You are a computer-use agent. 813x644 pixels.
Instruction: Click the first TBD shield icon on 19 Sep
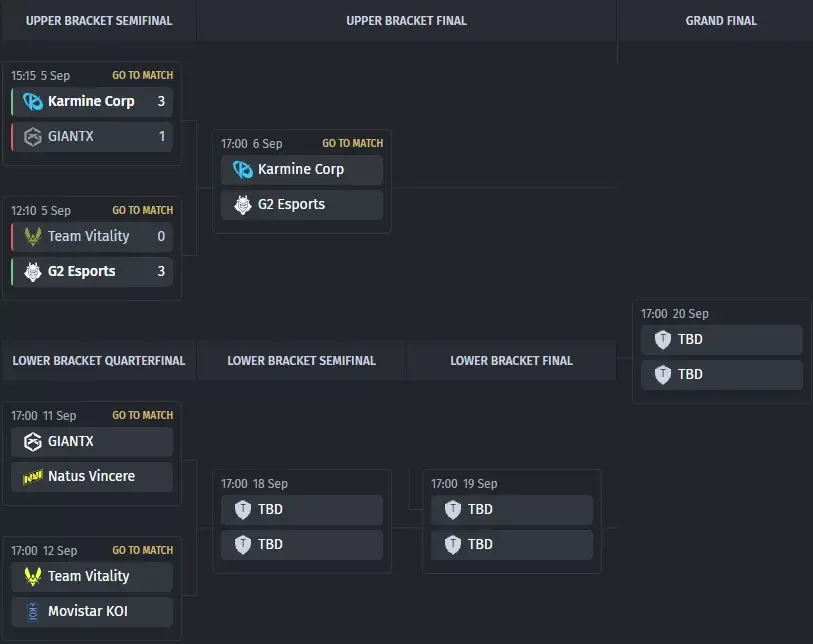[453, 510]
